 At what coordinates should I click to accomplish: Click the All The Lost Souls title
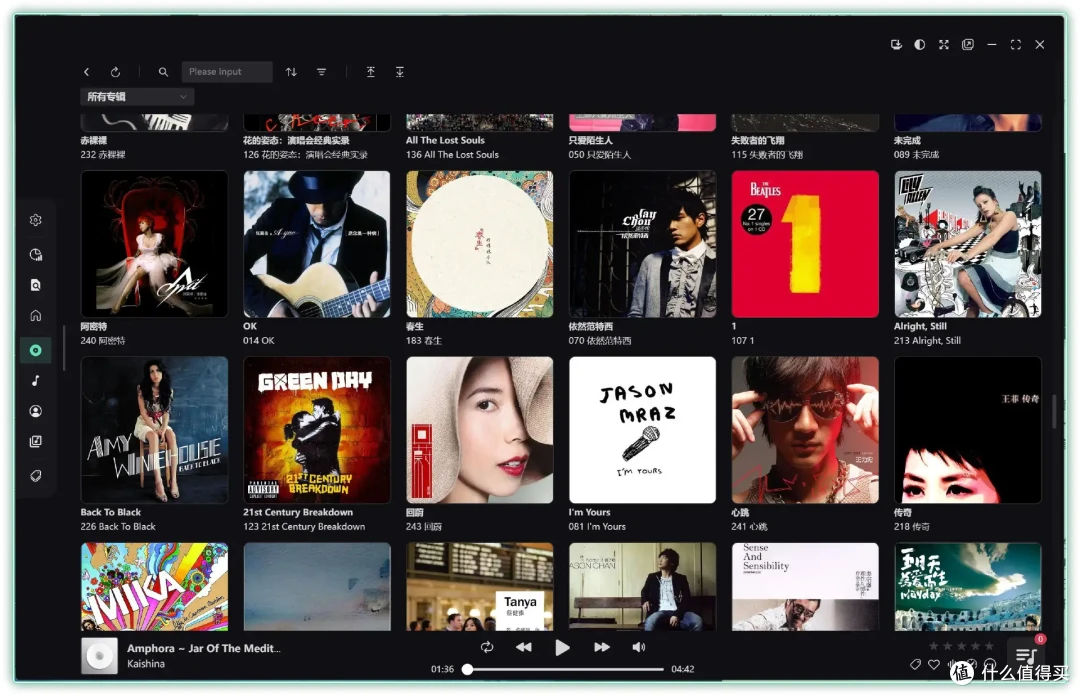click(445, 140)
